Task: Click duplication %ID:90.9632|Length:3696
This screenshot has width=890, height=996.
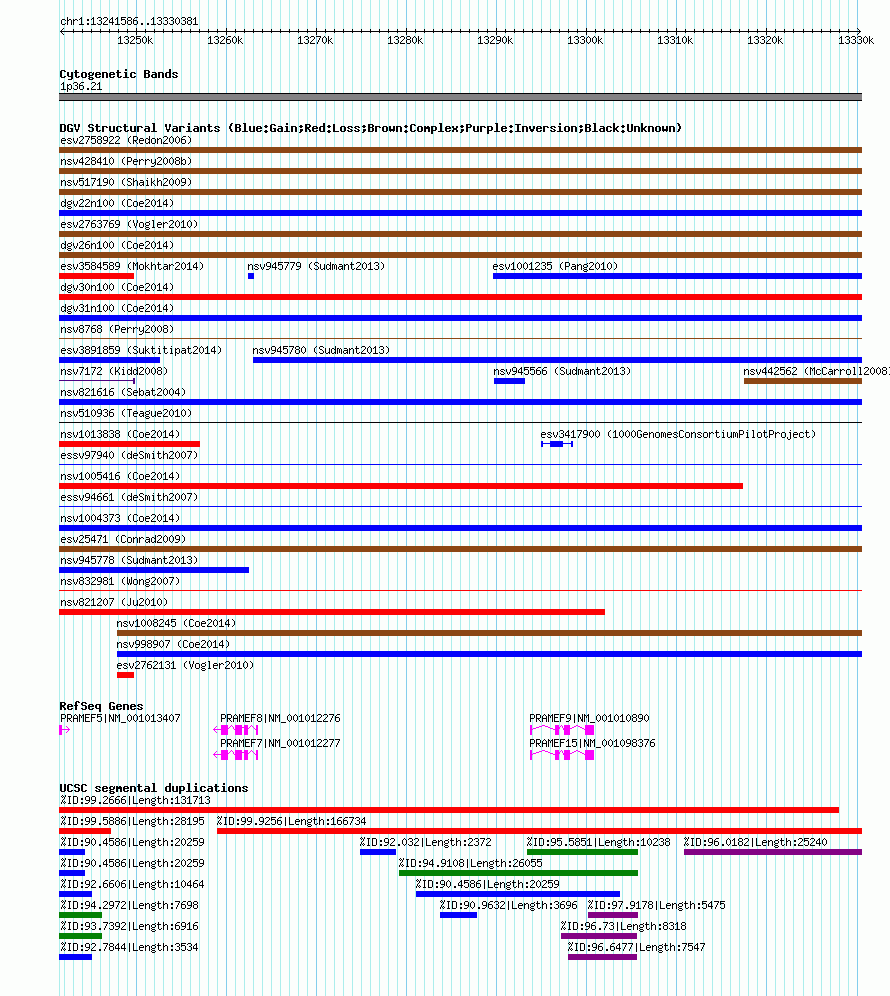Action: coord(459,914)
